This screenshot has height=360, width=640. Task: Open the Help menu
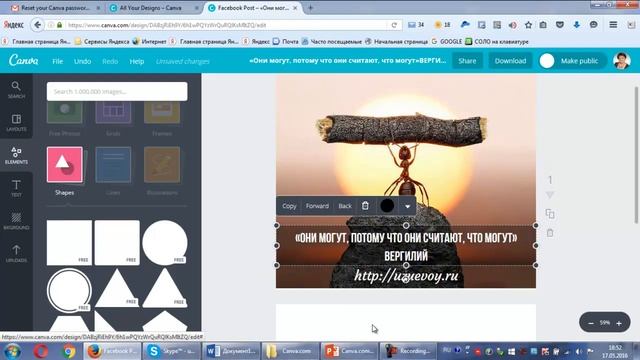pyautogui.click(x=137, y=61)
